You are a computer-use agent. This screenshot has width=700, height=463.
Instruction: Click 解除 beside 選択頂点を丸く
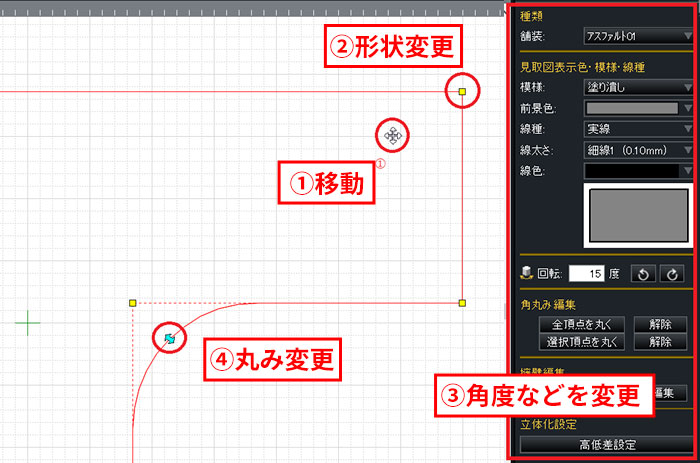click(x=660, y=342)
